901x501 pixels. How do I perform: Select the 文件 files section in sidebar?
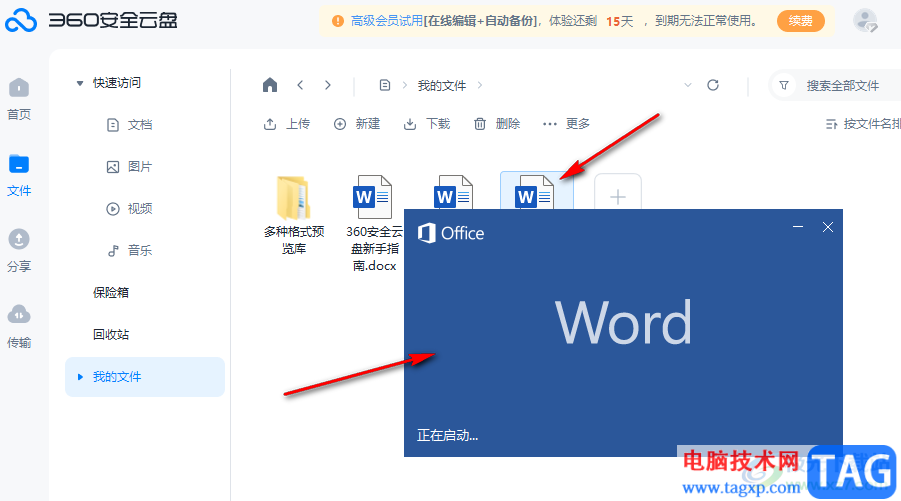click(x=19, y=175)
